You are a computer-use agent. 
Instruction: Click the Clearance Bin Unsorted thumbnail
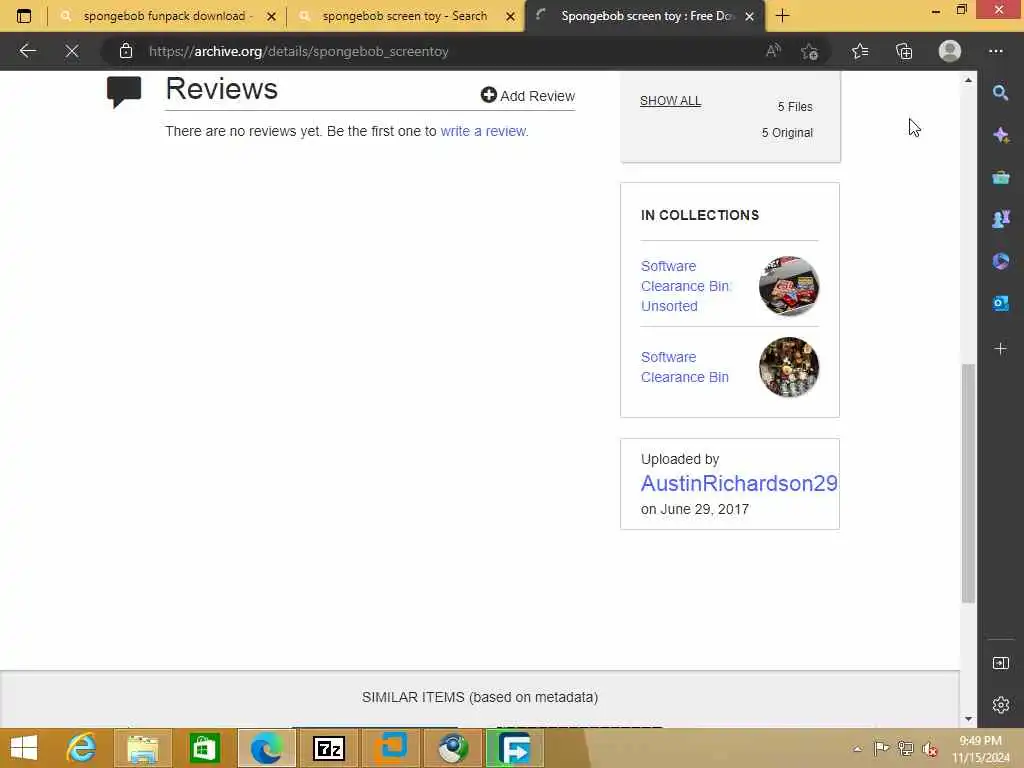(789, 286)
